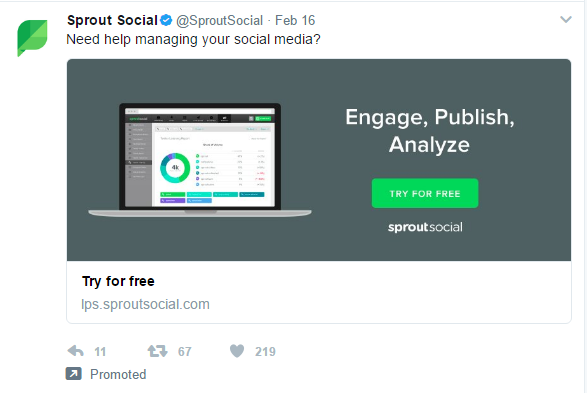Click the blue verified badge icon
The image size is (587, 393).
[x=166, y=20]
